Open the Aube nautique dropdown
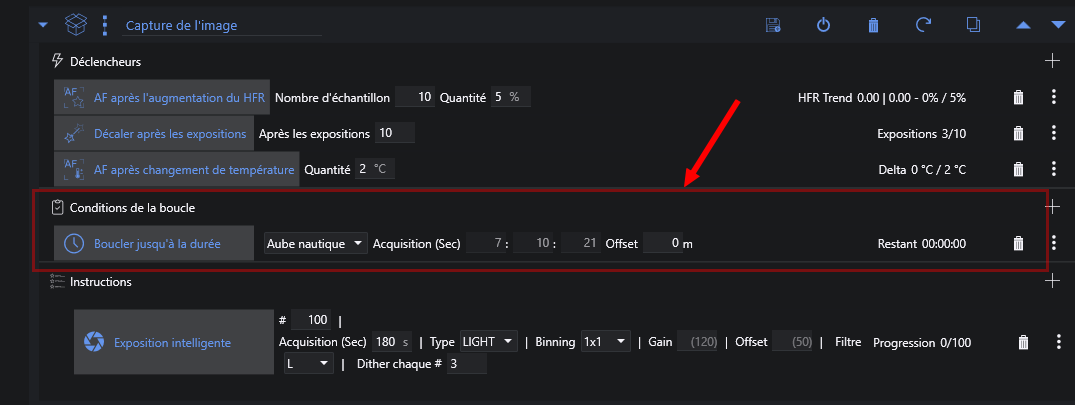The height and width of the screenshot is (405, 1075). [315, 243]
